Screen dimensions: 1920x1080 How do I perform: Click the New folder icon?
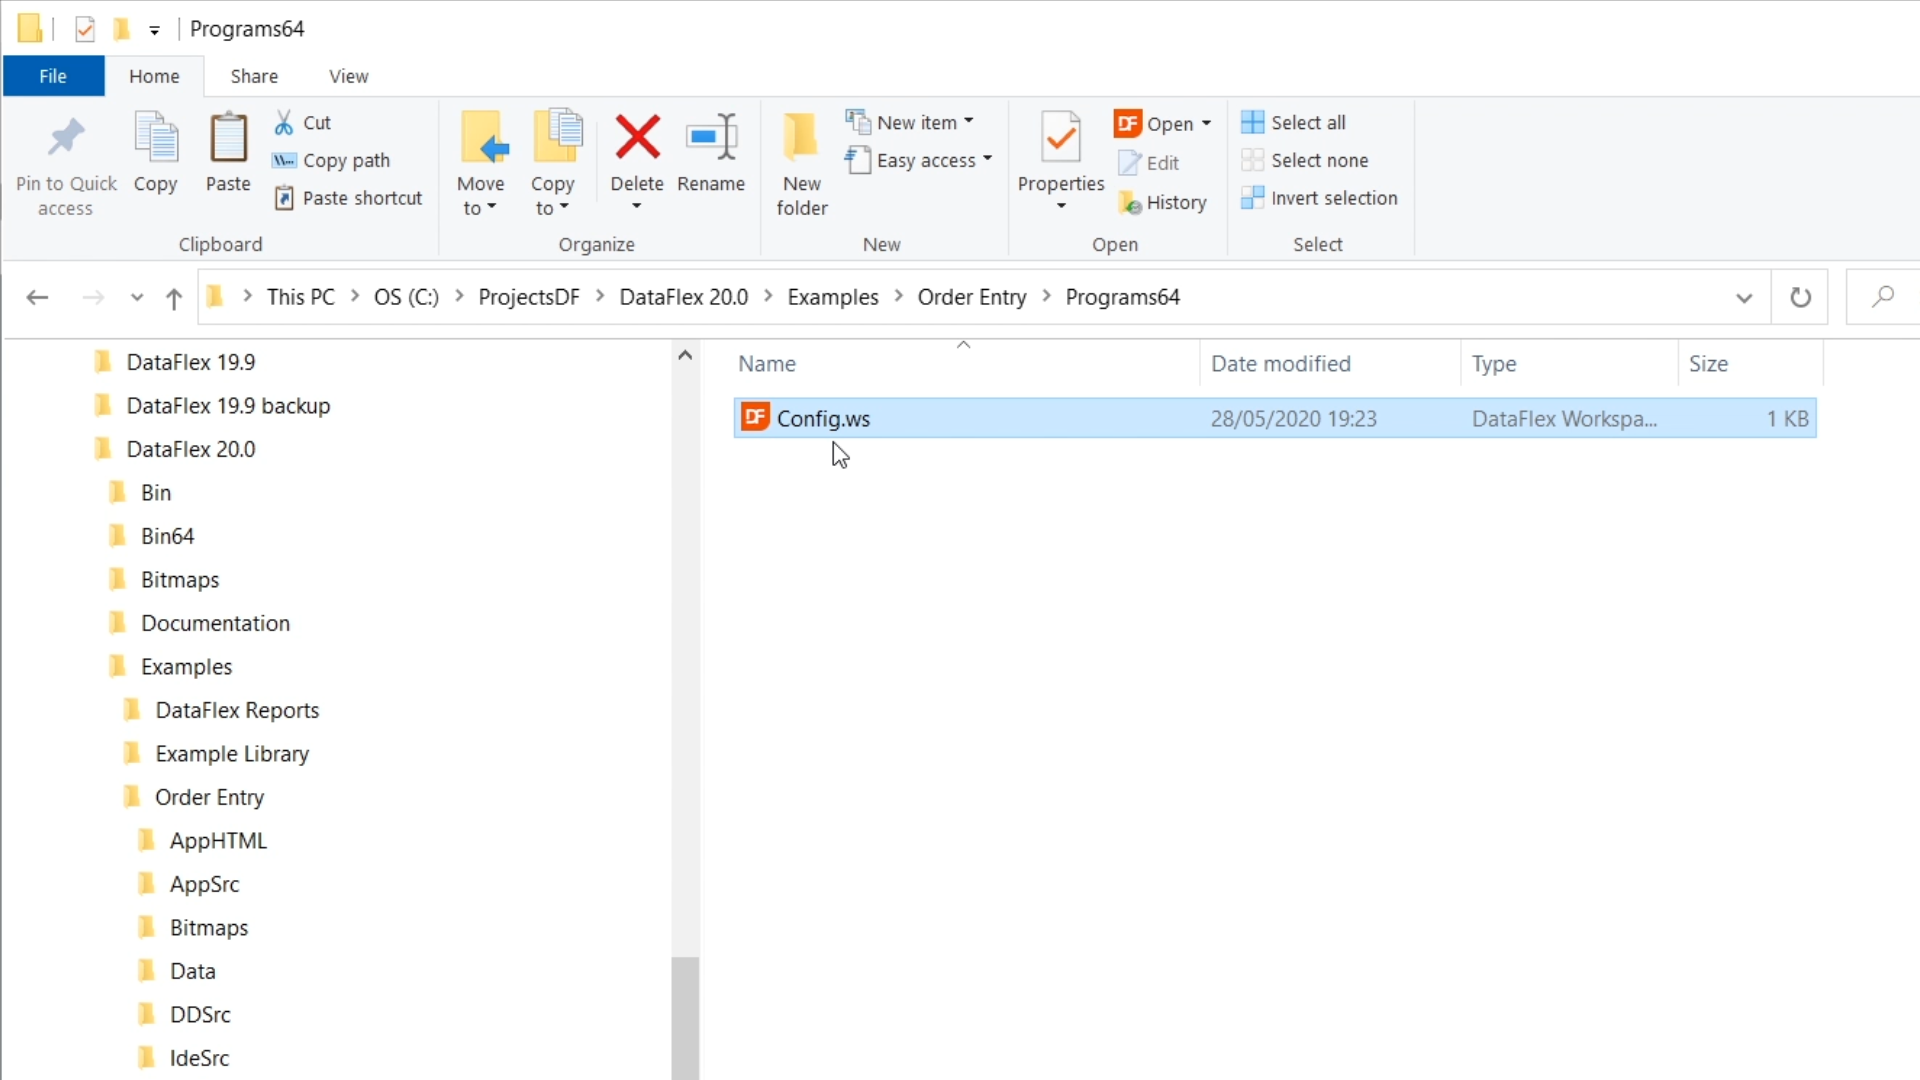[x=801, y=139]
